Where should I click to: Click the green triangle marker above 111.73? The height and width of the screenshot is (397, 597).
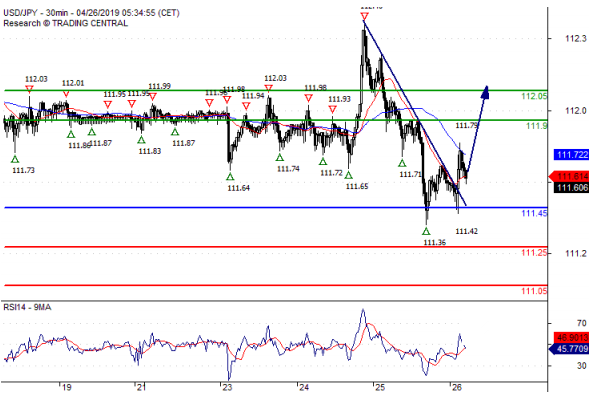[x=15, y=159]
